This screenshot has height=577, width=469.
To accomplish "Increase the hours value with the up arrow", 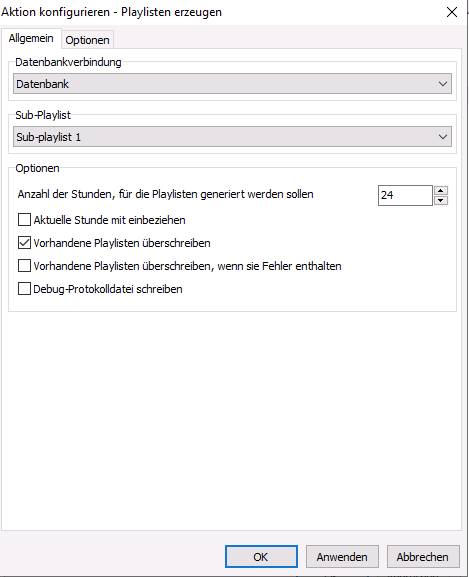I will click(441, 190).
